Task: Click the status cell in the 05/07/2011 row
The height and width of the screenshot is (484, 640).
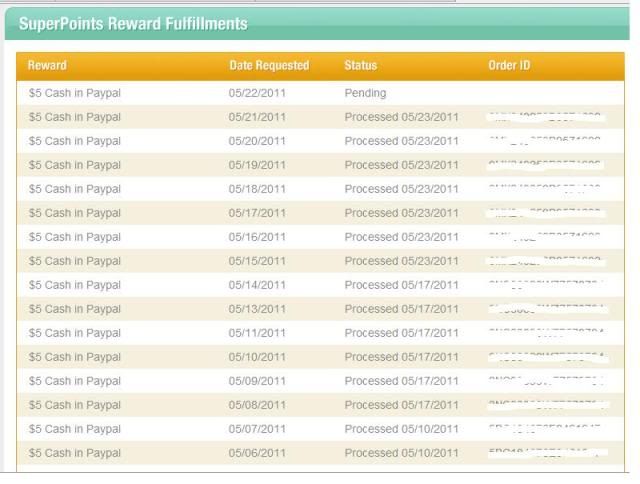Action: pyautogui.click(x=402, y=429)
